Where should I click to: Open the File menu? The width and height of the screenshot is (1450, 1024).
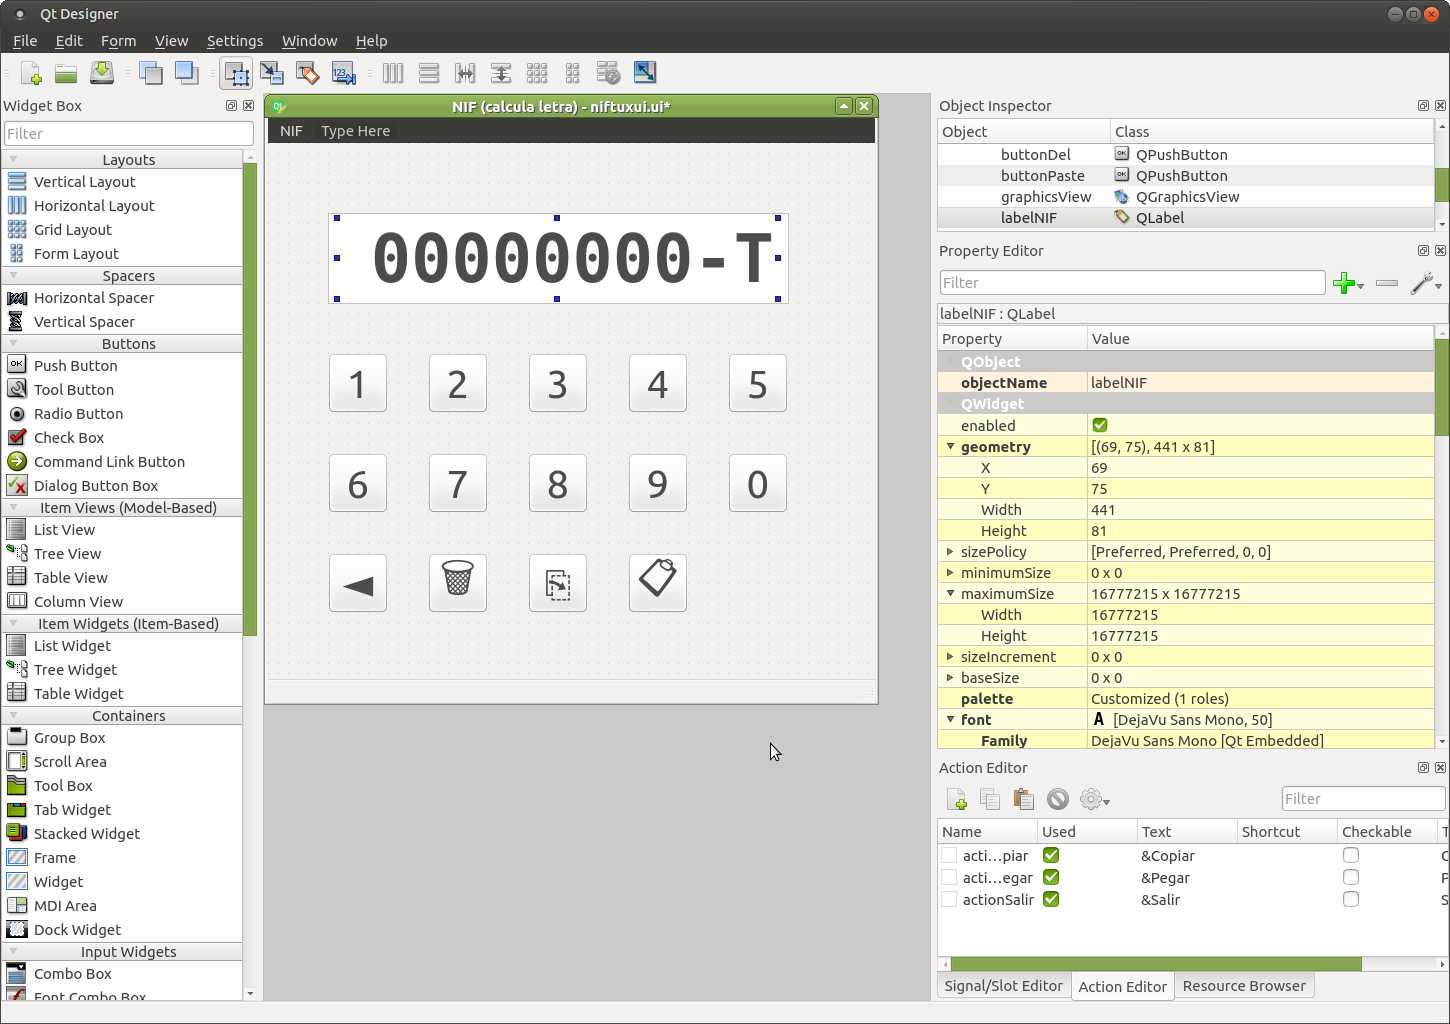point(25,41)
